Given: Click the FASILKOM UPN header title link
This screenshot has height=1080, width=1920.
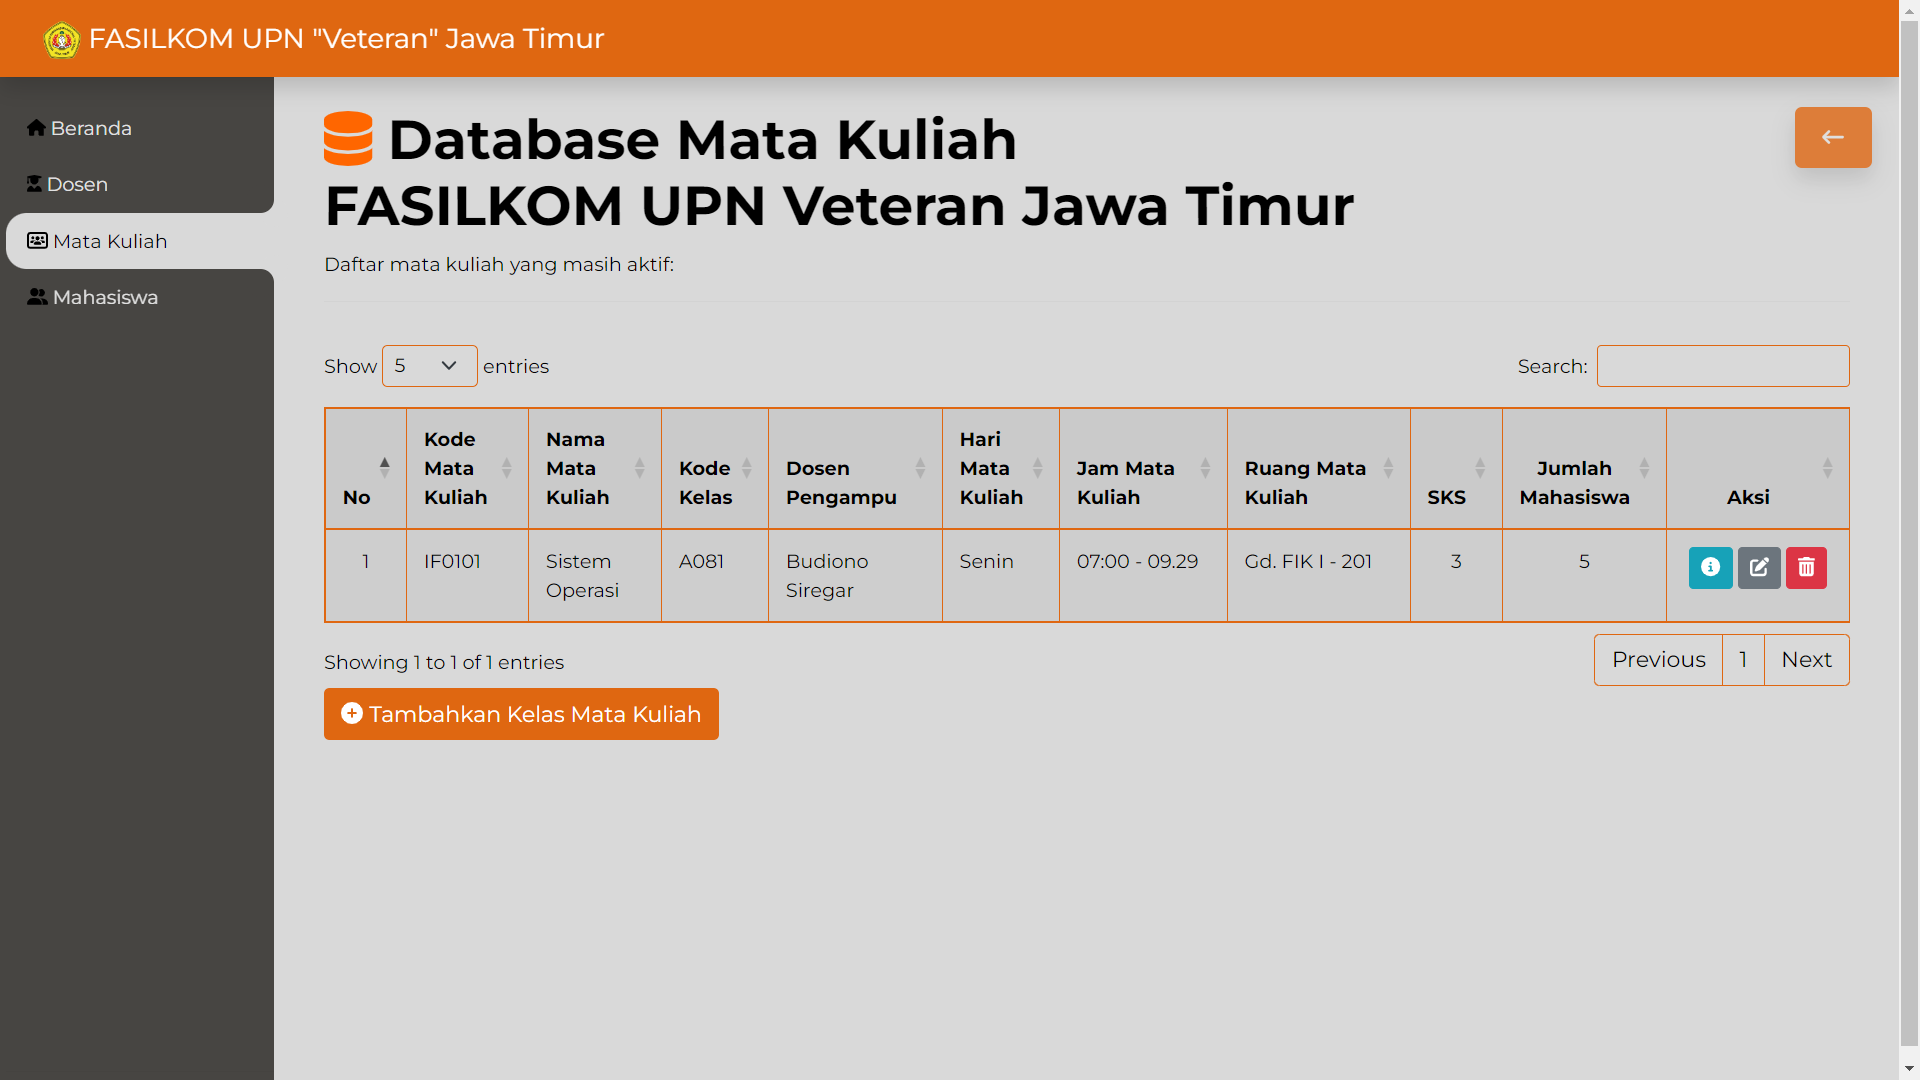Looking at the screenshot, I should (346, 39).
